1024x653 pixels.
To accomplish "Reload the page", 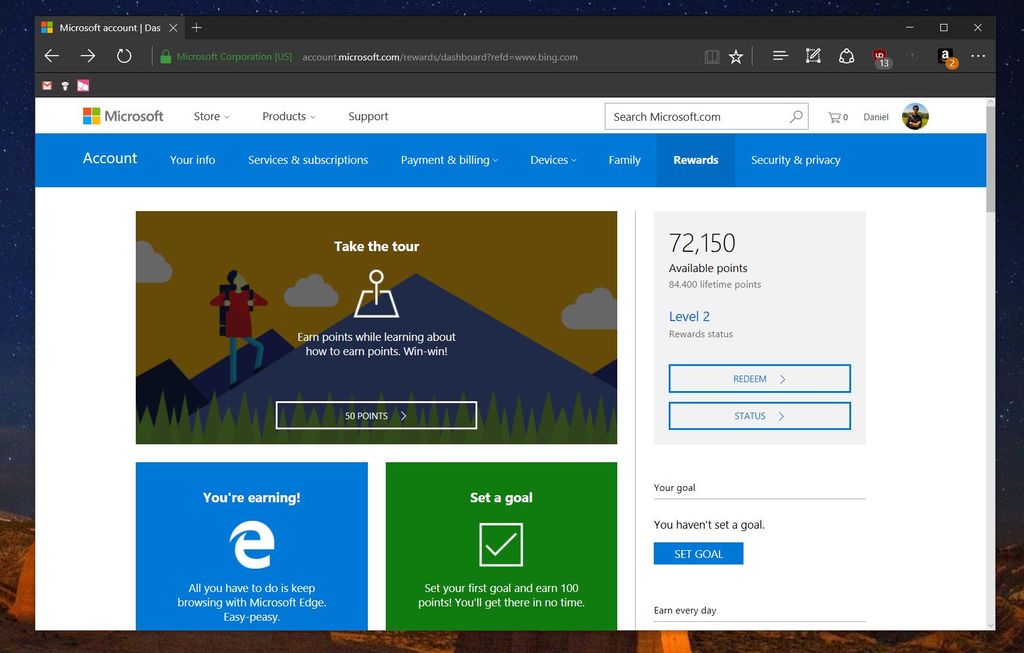I will point(124,56).
